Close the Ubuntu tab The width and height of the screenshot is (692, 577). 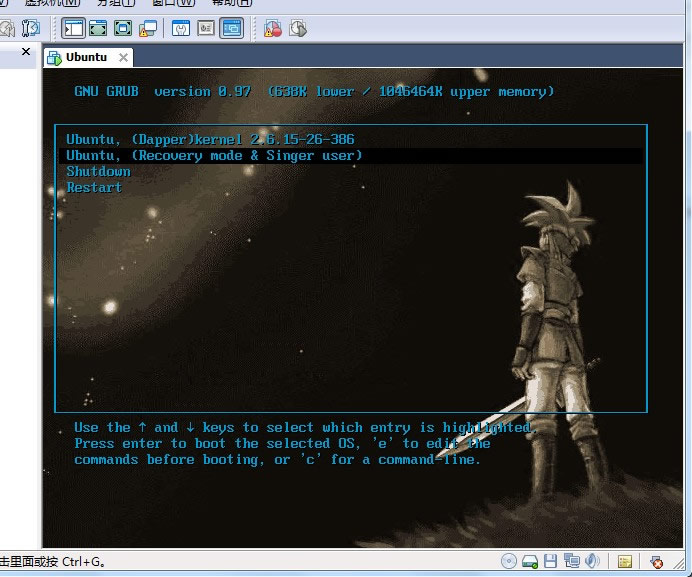[124, 58]
